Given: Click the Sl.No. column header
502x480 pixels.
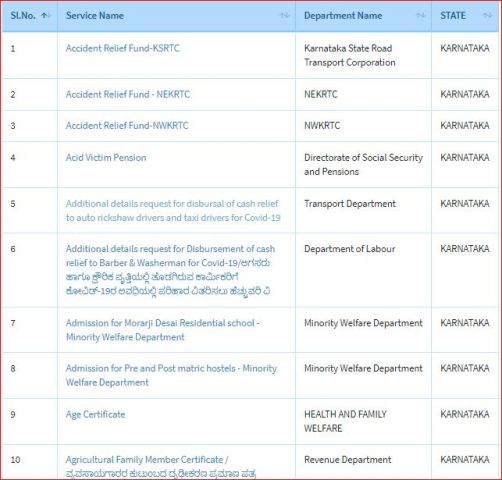Looking at the screenshot, I should pyautogui.click(x=30, y=16).
